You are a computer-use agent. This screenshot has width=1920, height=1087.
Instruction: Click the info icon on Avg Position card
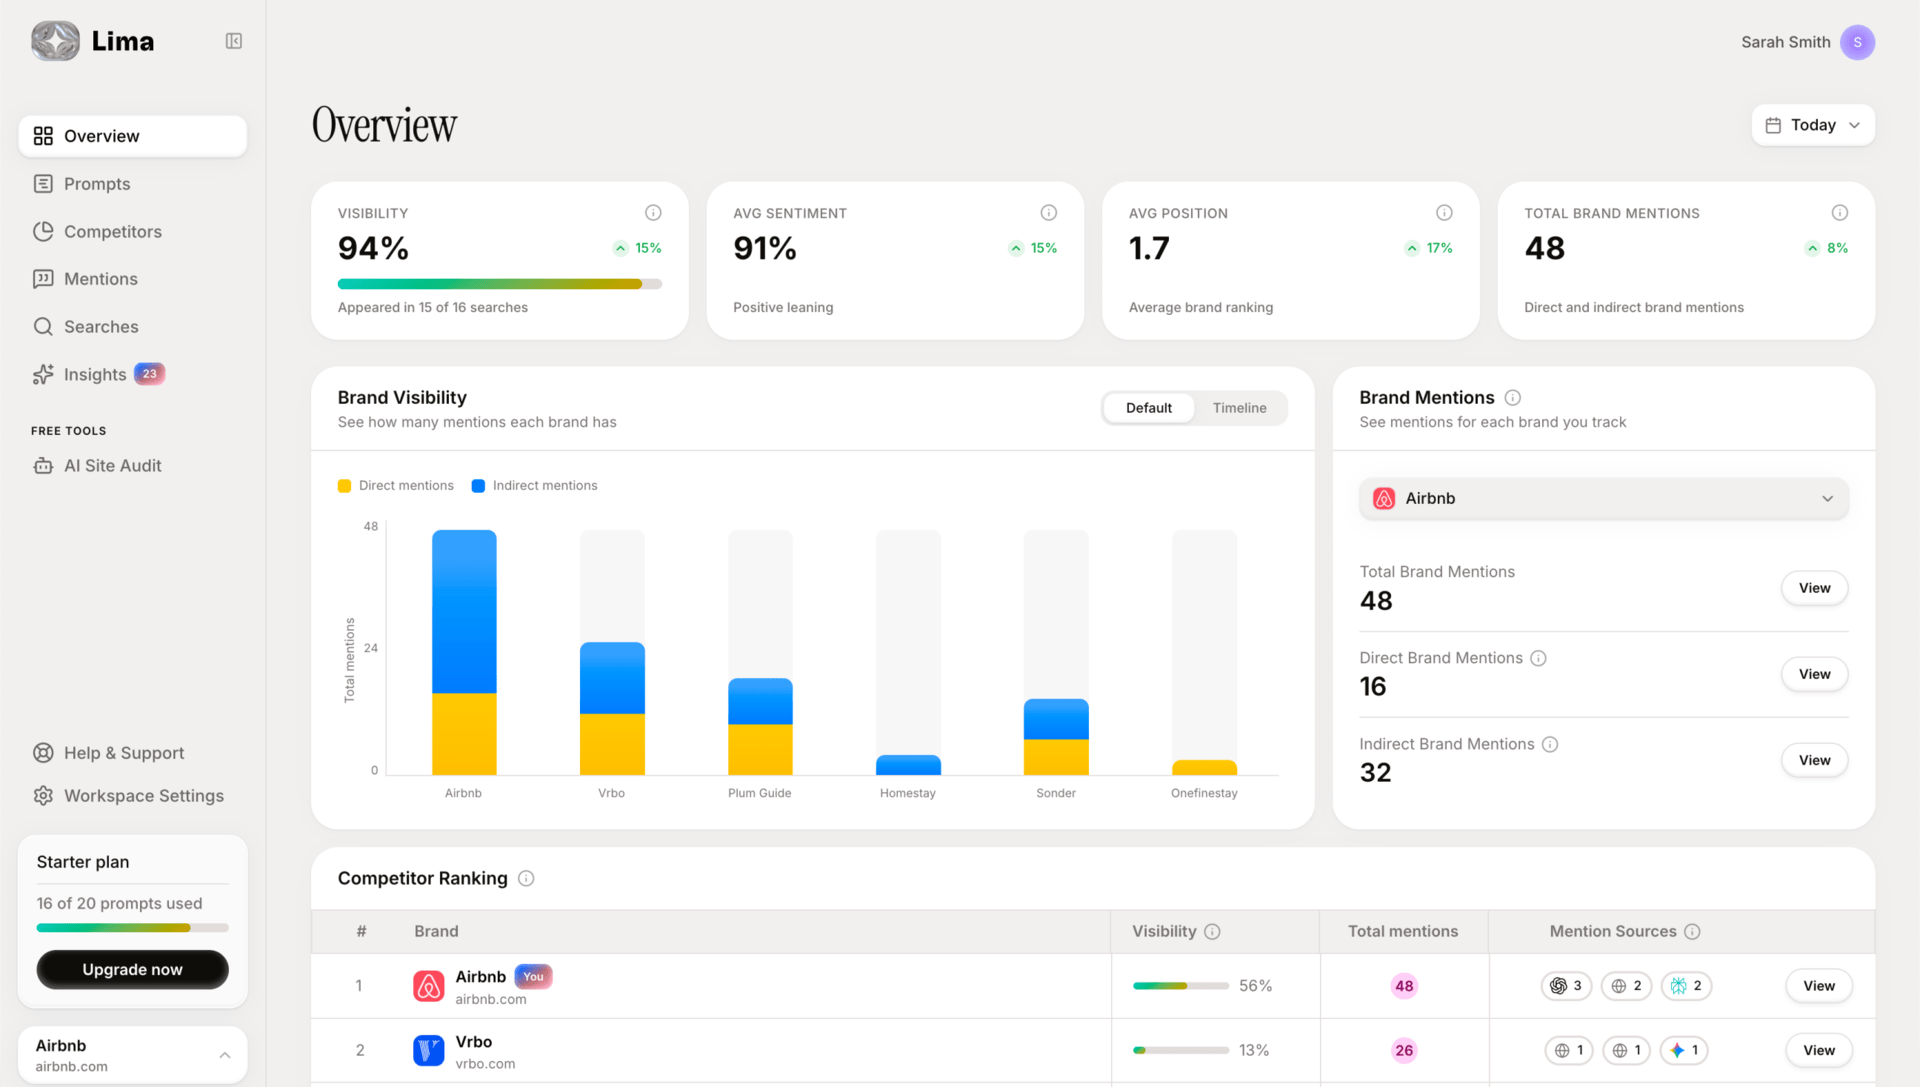[1444, 213]
